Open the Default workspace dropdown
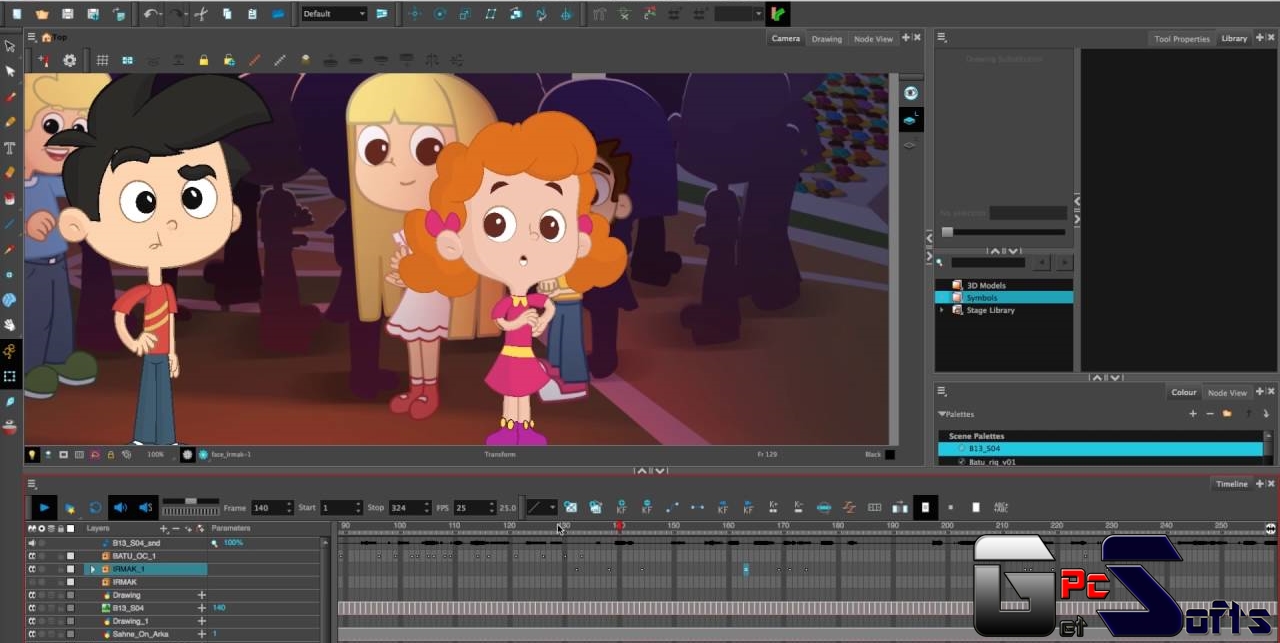Viewport: 1280px width, 643px height. point(333,14)
